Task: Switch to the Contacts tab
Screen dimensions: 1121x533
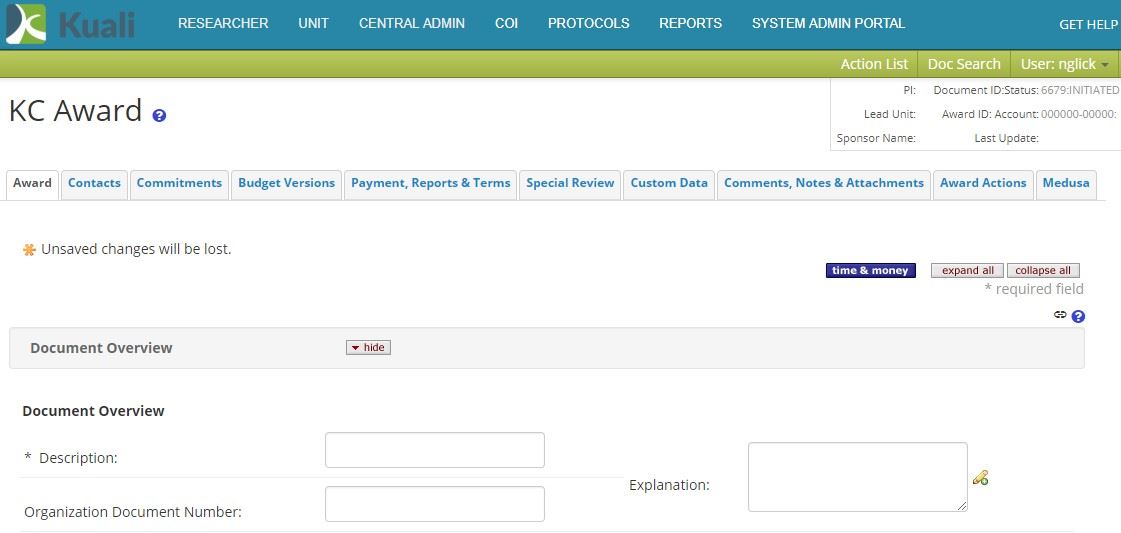Action: [94, 183]
